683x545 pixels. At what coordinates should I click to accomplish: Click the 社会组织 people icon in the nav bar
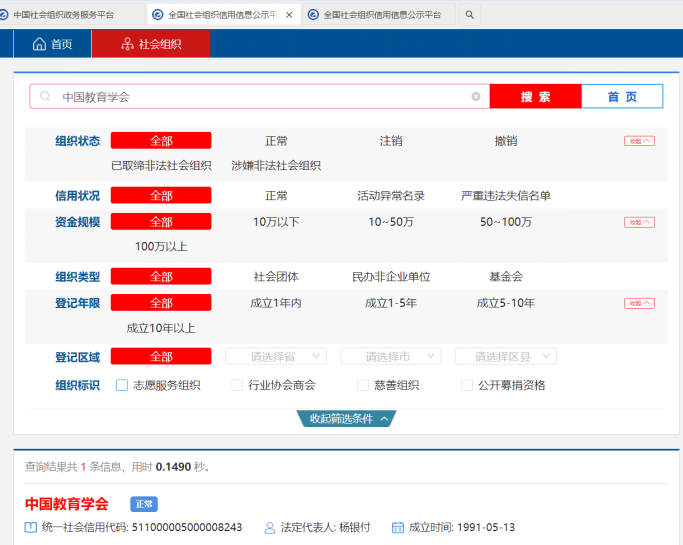[x=126, y=44]
